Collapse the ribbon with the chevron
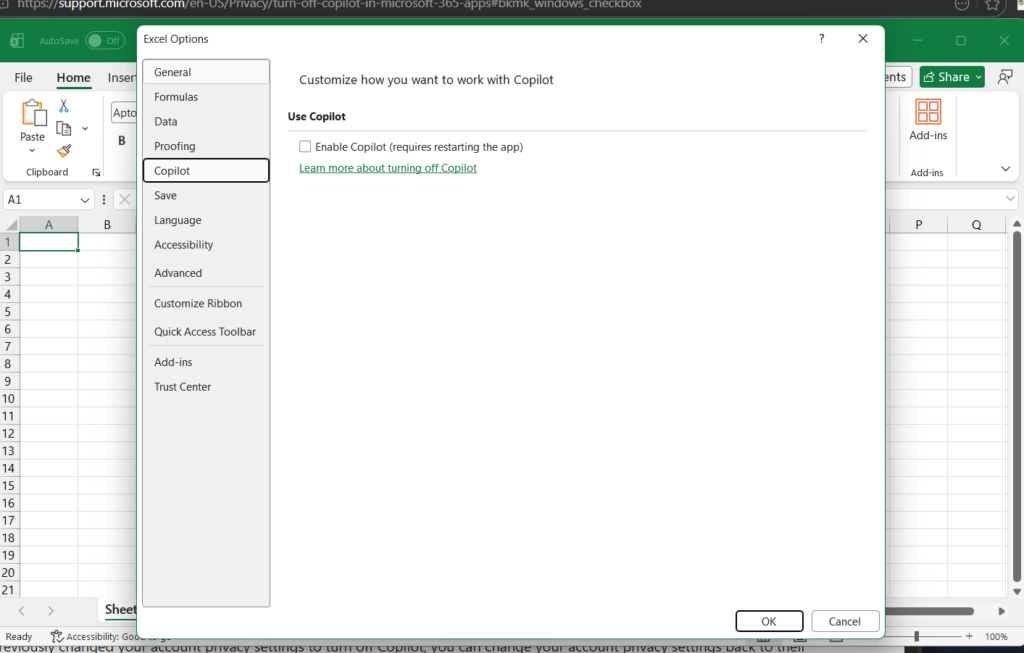Viewport: 1024px width, 653px height. (x=1006, y=168)
